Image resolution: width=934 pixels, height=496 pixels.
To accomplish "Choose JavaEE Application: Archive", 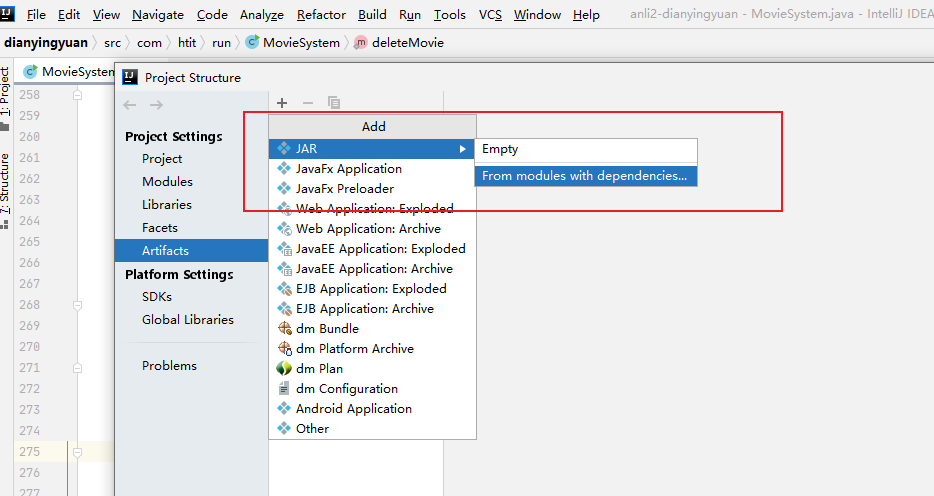I will point(372,269).
